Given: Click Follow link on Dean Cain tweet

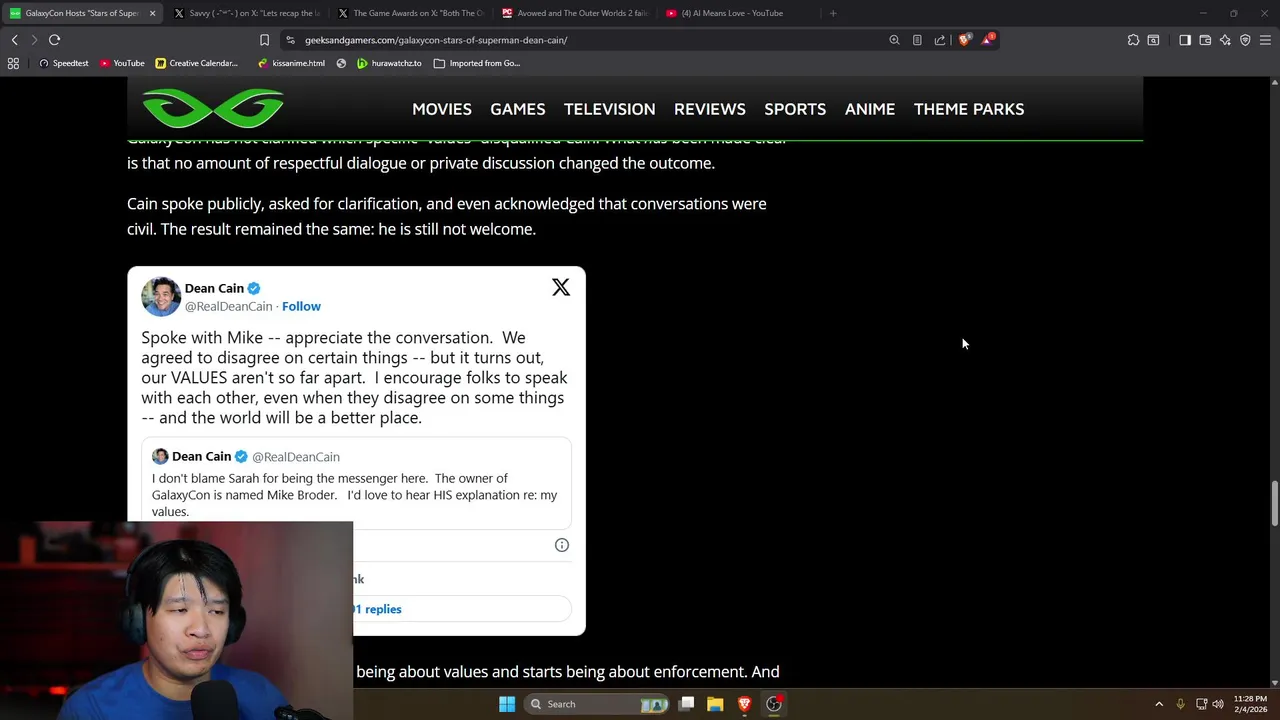Looking at the screenshot, I should [x=301, y=306].
